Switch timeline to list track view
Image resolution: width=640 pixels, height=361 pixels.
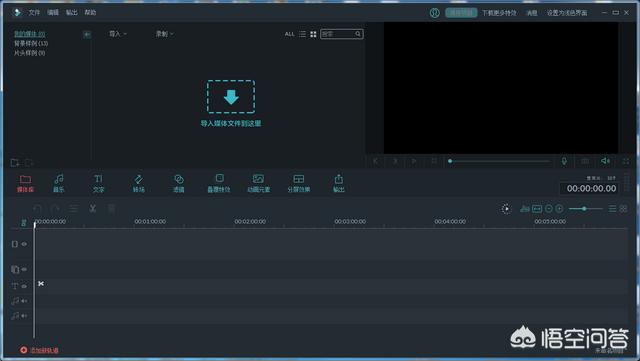click(x=612, y=209)
